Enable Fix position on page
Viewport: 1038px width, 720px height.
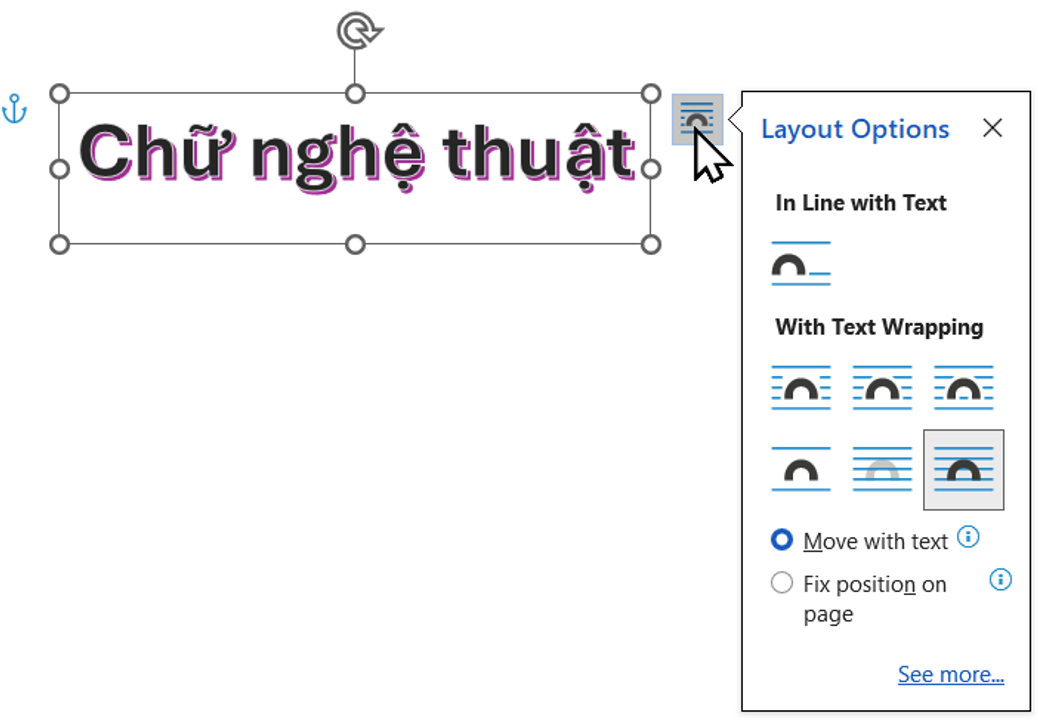pos(782,583)
